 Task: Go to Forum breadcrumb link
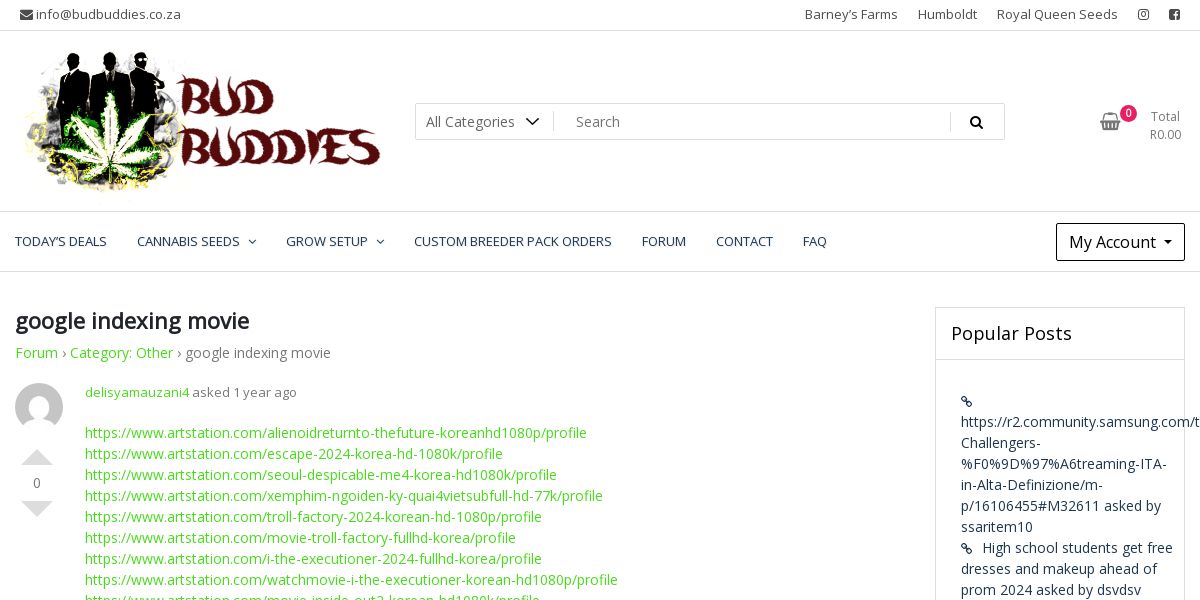click(37, 353)
